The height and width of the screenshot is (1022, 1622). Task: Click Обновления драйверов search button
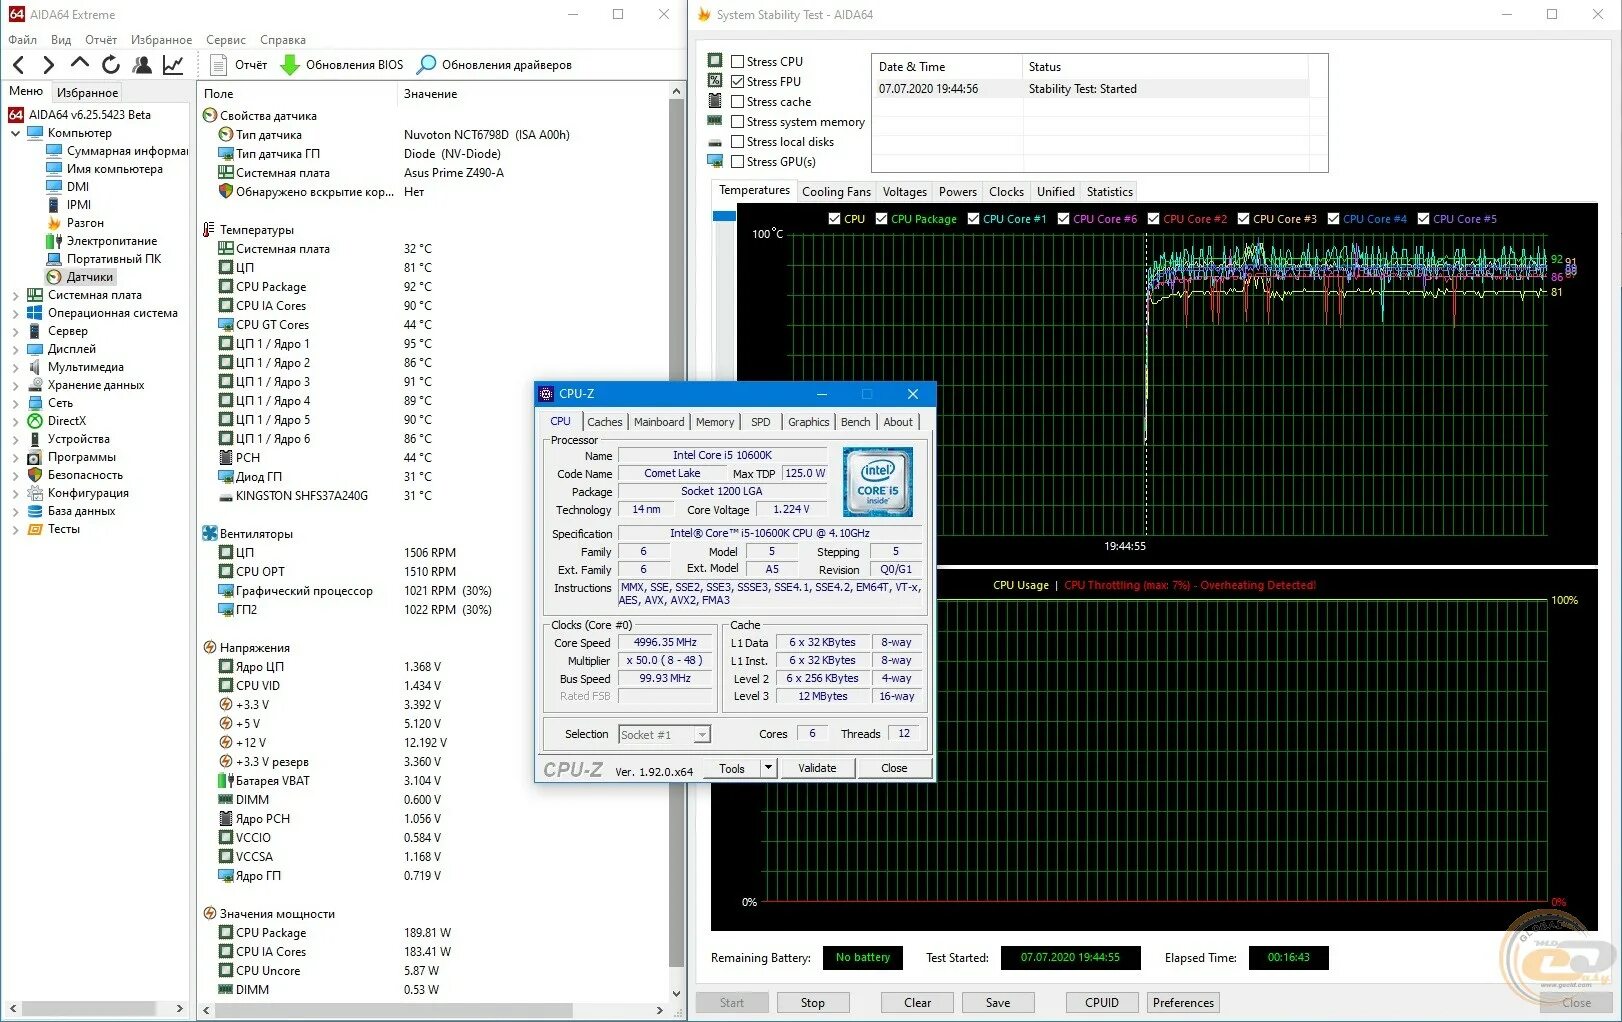click(x=494, y=65)
